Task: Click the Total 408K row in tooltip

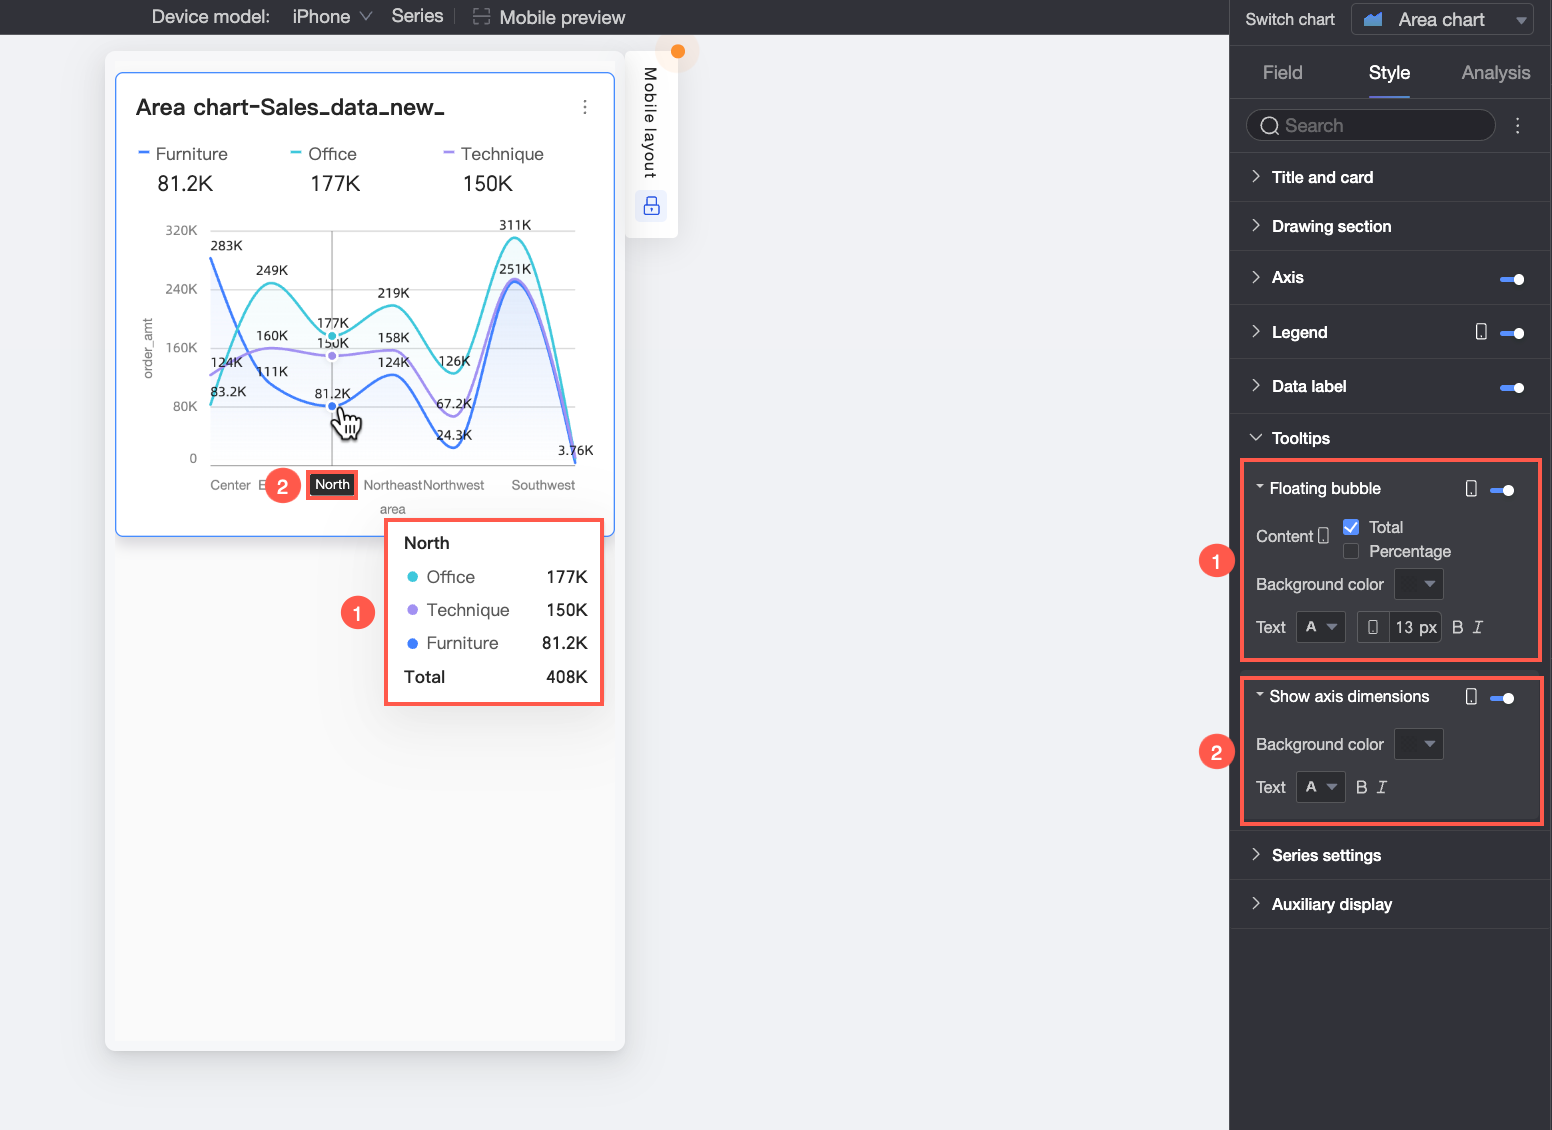Action: click(495, 677)
